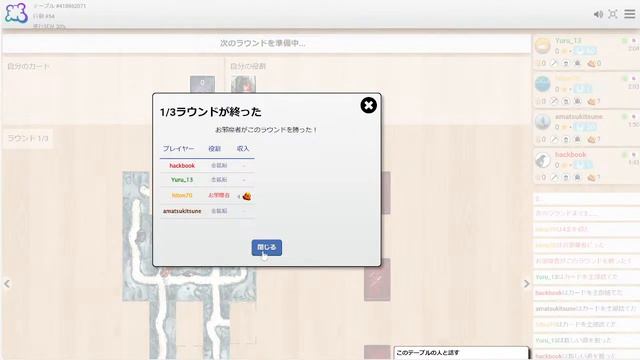
Task: Click the ラウンド 1/3 label
Action: coord(28,139)
